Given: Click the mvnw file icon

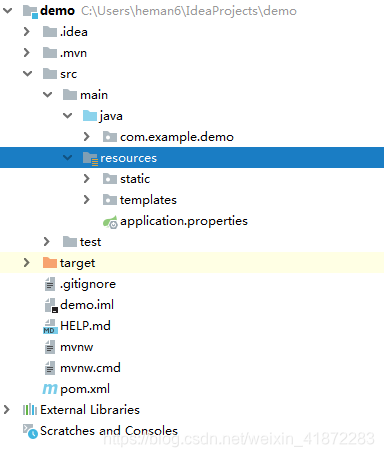Looking at the screenshot, I should click(x=50, y=347).
